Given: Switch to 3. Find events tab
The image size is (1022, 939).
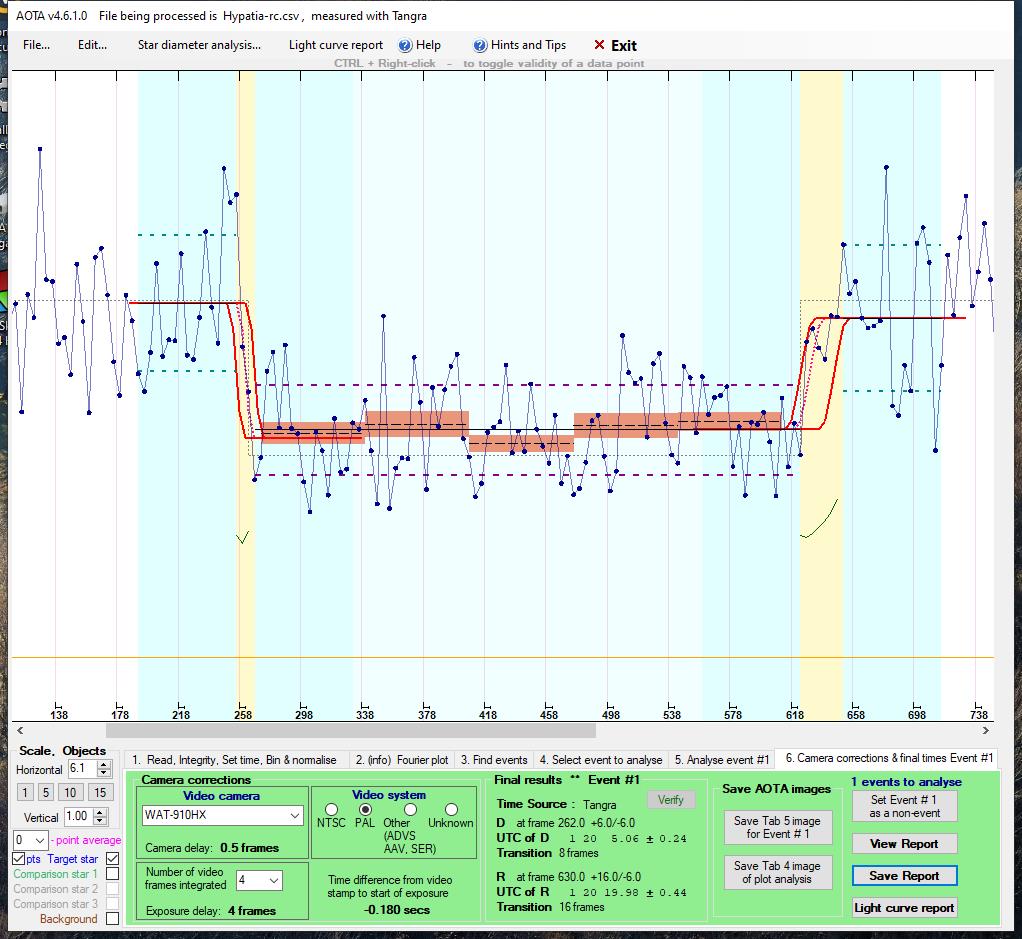Looking at the screenshot, I should pos(494,760).
